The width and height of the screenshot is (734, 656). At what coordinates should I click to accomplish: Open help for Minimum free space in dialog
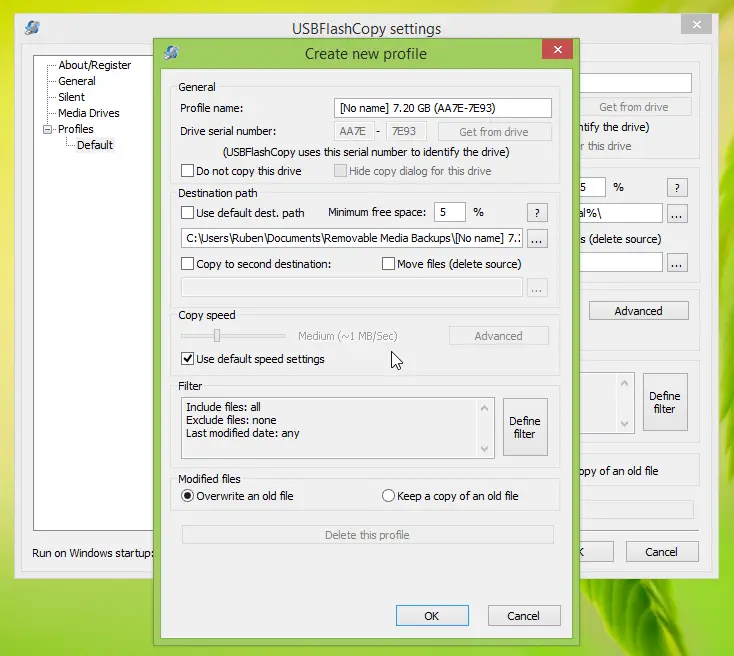537,213
